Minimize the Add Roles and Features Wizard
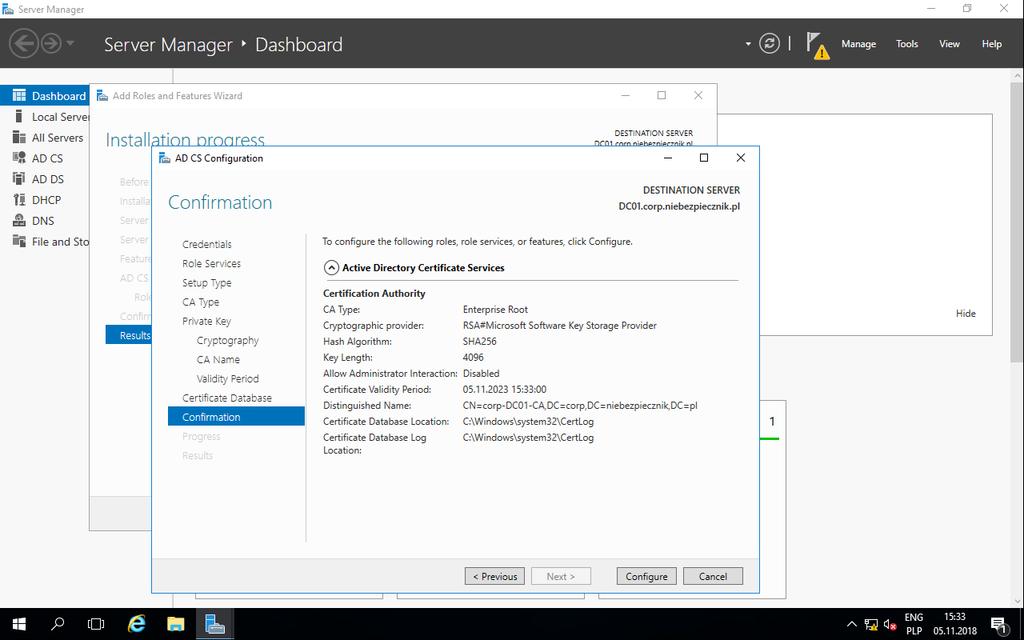 click(625, 95)
